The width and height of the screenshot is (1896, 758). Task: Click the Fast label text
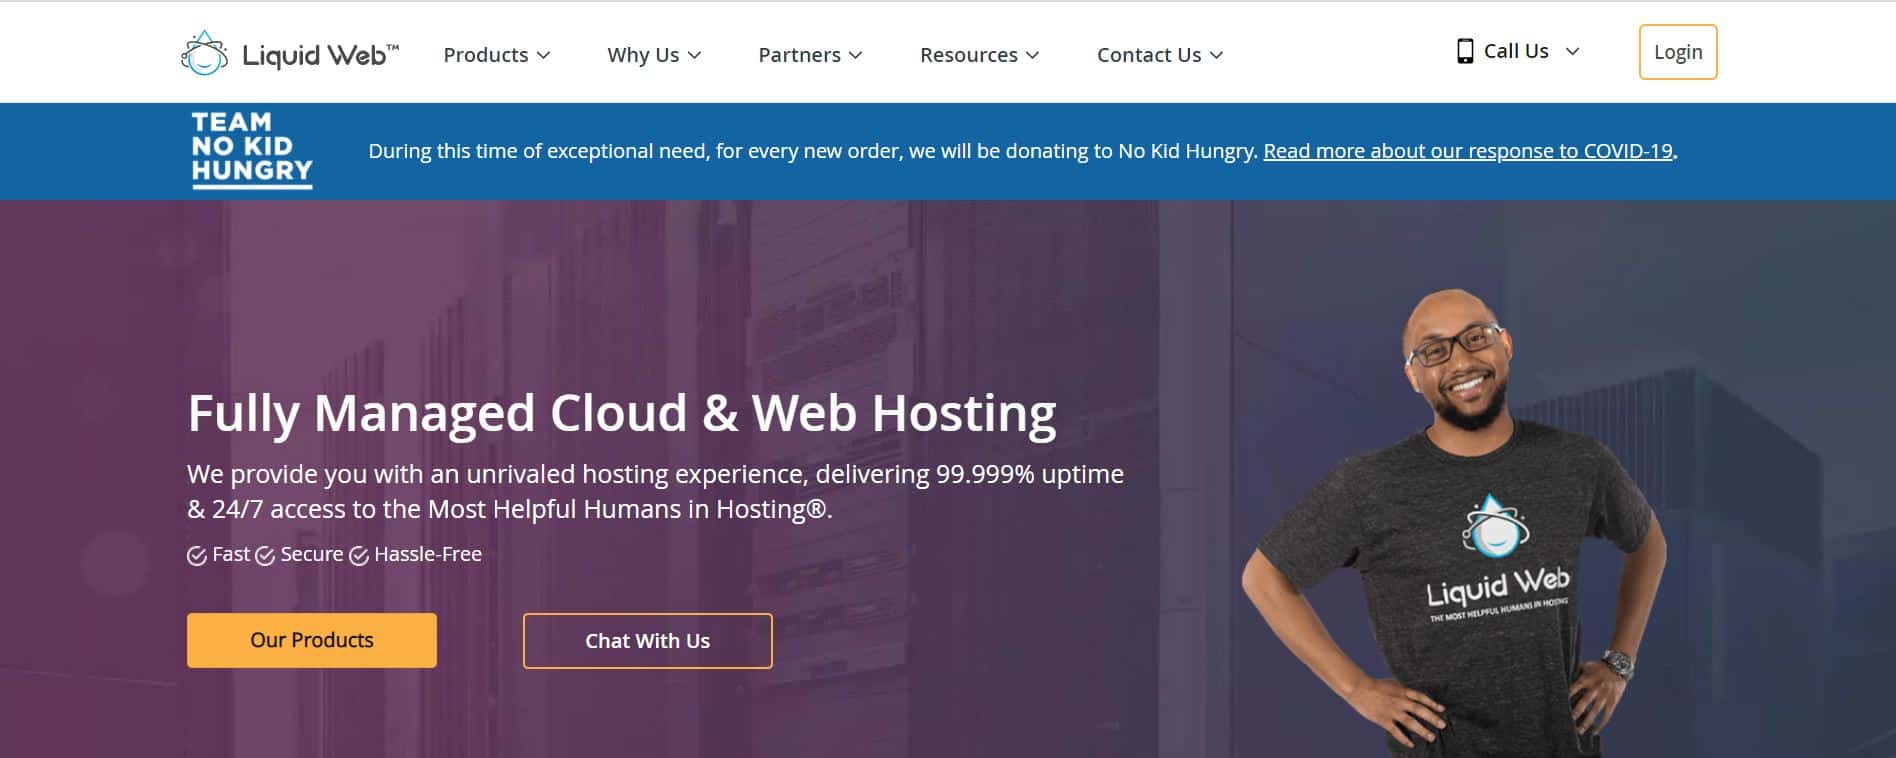[231, 554]
